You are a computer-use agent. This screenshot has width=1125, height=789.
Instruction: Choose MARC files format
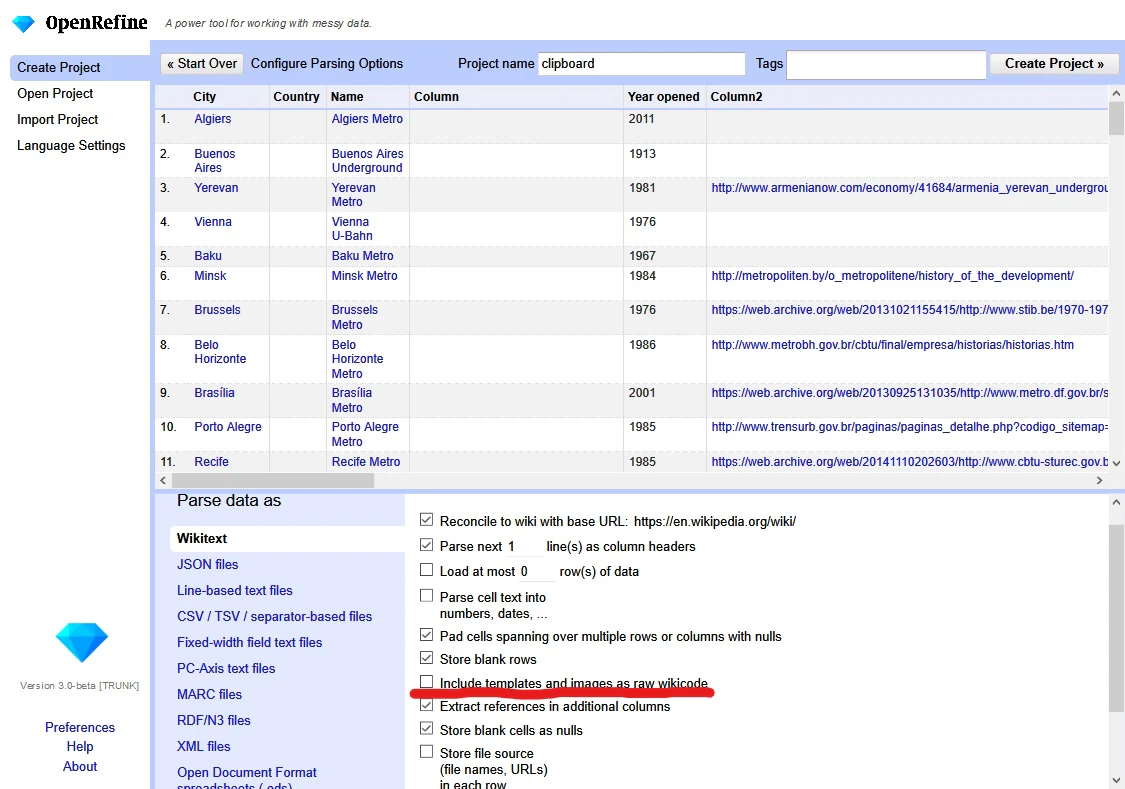click(x=210, y=694)
